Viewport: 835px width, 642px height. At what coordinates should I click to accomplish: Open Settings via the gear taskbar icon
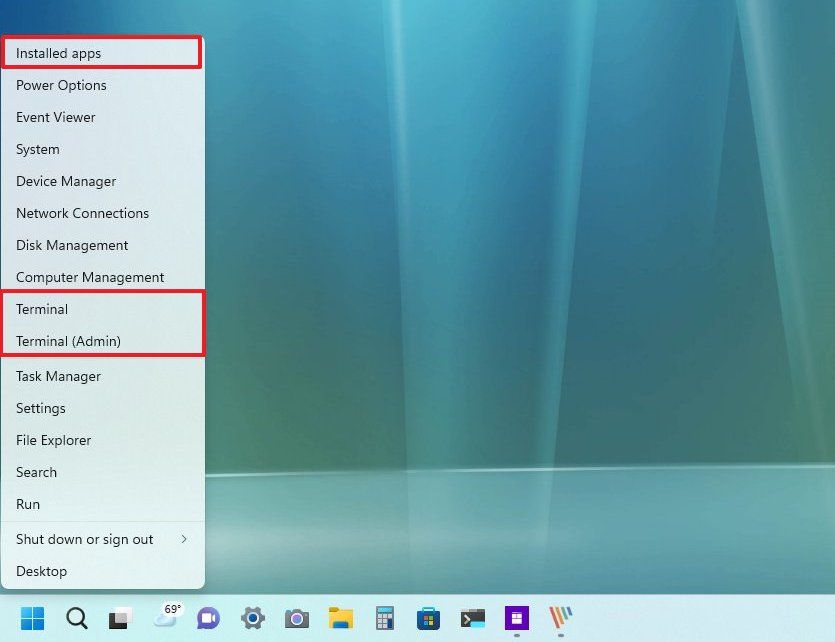point(252,619)
